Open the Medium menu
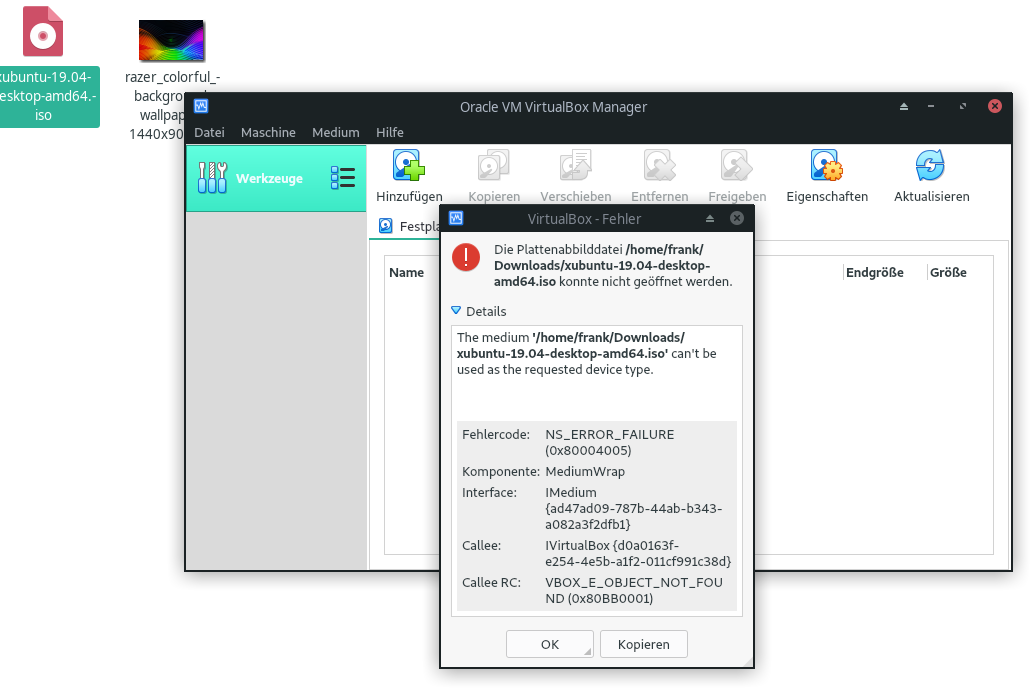 tap(335, 132)
